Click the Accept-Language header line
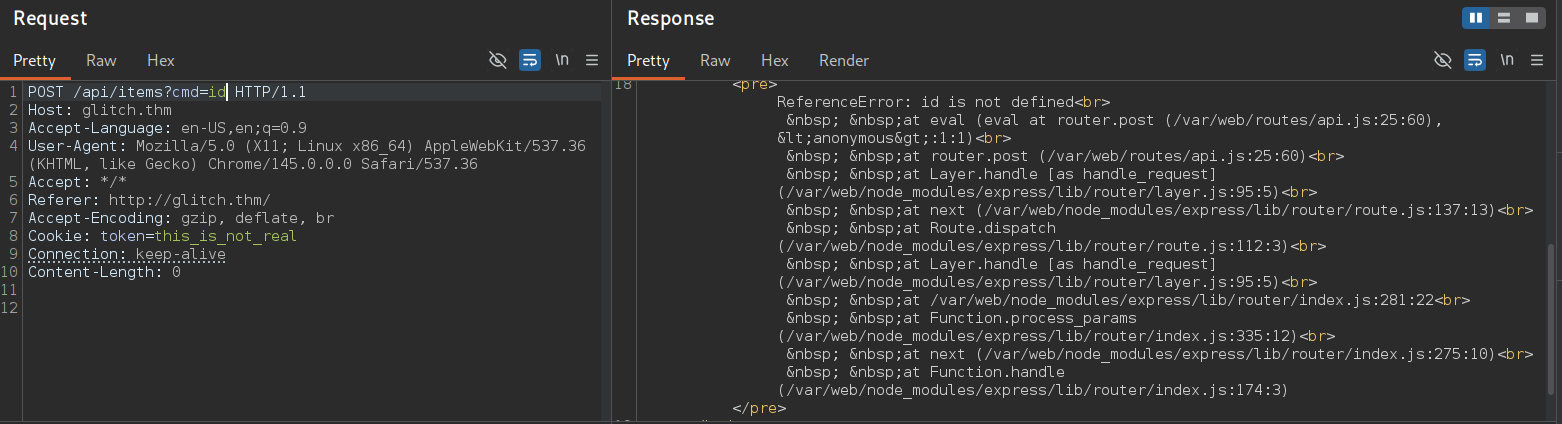 click(167, 128)
